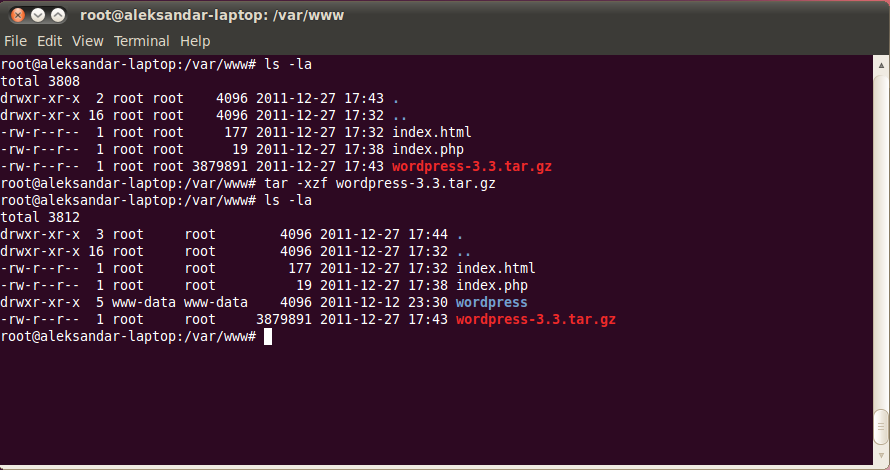Click the tar -xzf wordpress-3.3.tar.gz command
The image size is (890, 470).
[380, 183]
